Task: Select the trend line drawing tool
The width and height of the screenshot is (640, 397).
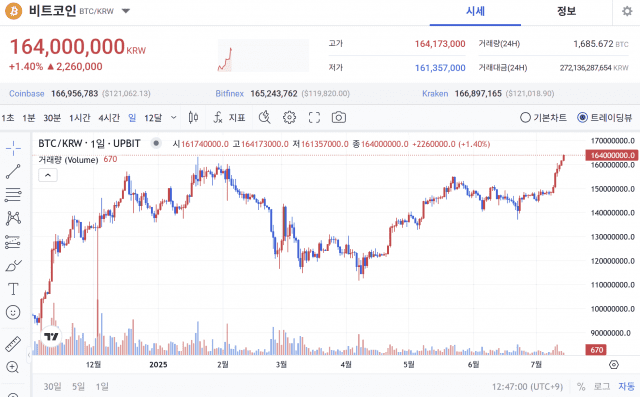Action: pos(13,171)
